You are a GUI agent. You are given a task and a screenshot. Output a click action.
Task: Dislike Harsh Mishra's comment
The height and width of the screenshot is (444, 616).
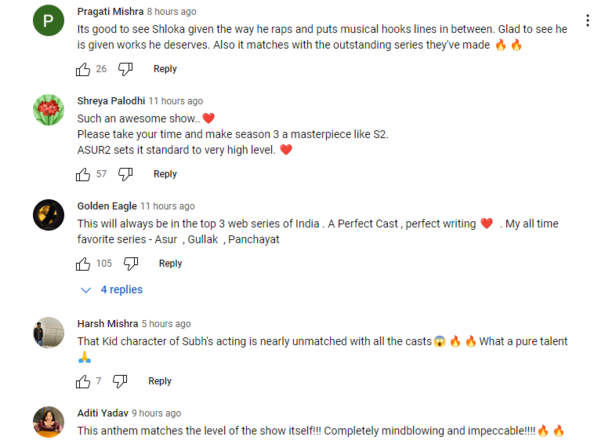coord(120,381)
